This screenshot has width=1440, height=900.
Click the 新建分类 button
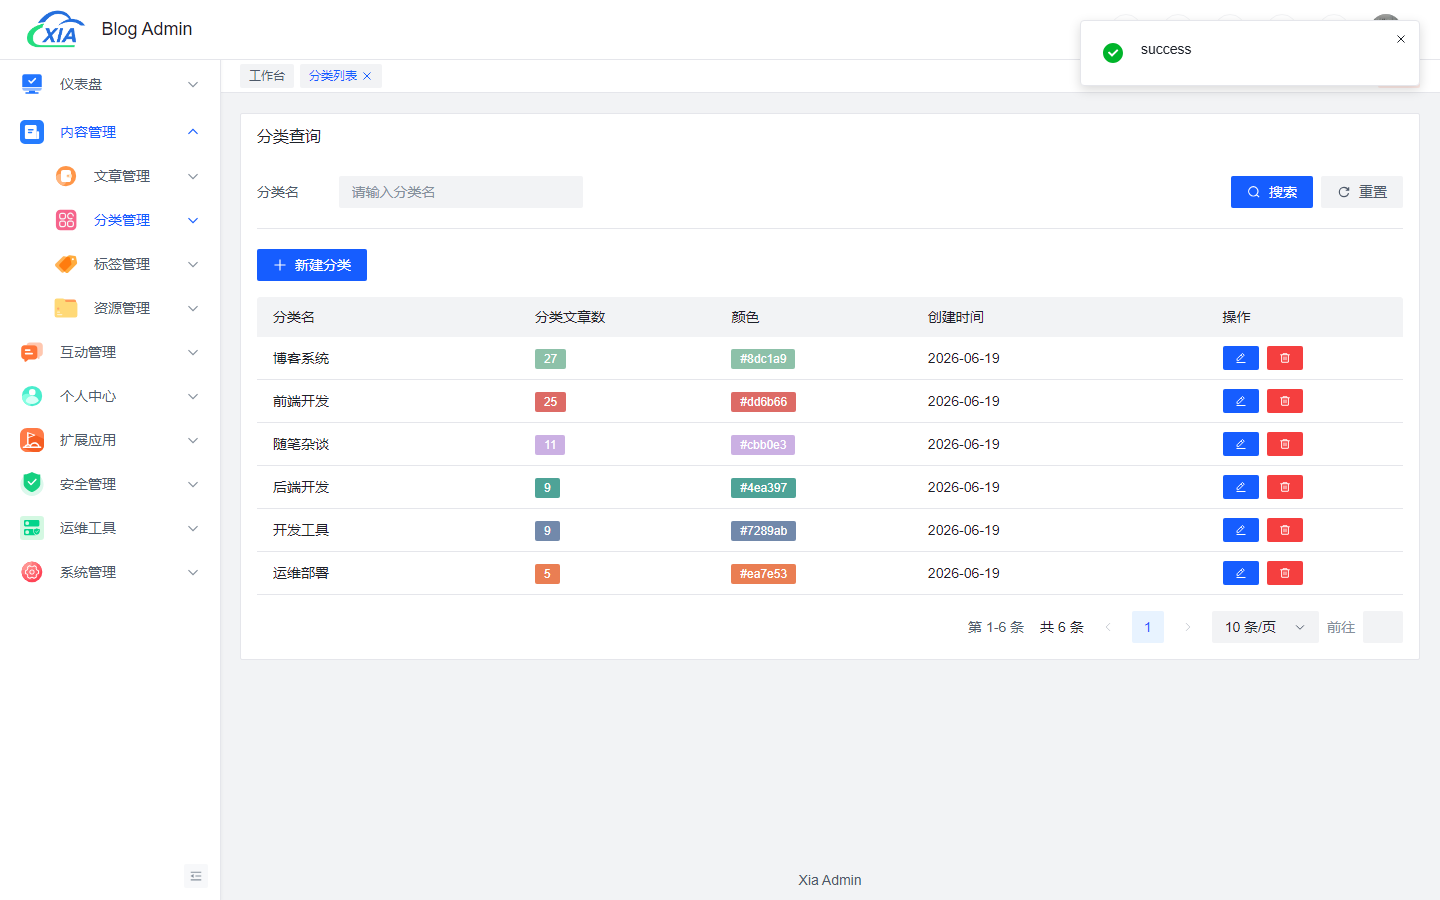312,265
